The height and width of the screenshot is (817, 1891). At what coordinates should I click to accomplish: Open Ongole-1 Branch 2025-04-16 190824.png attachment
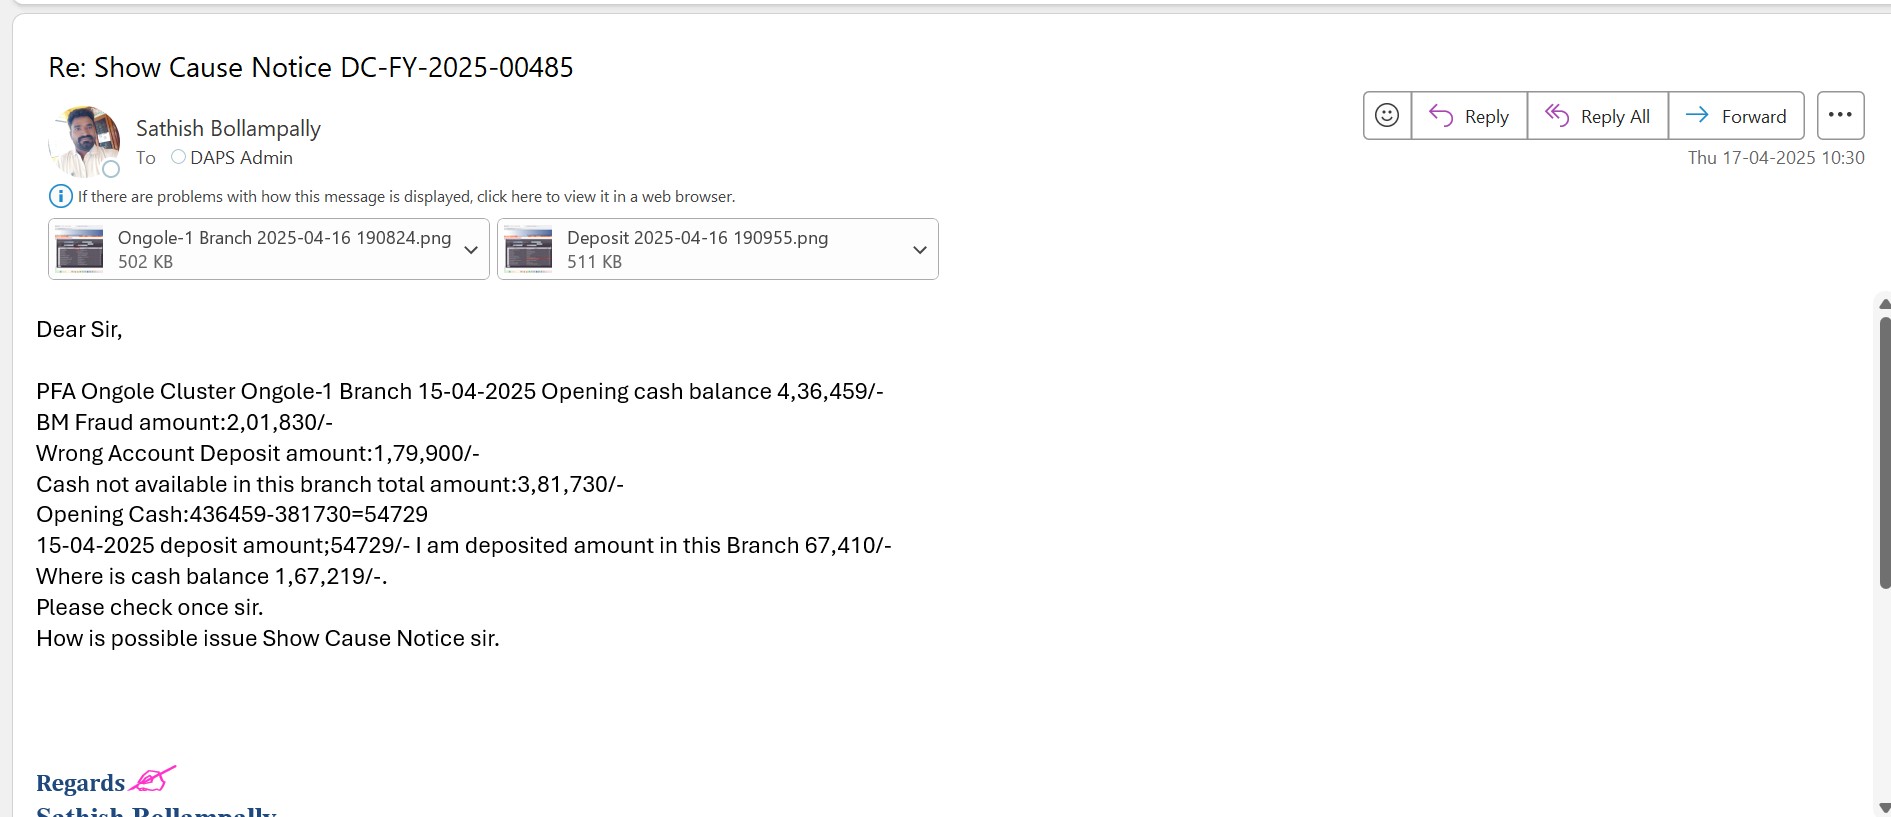284,238
